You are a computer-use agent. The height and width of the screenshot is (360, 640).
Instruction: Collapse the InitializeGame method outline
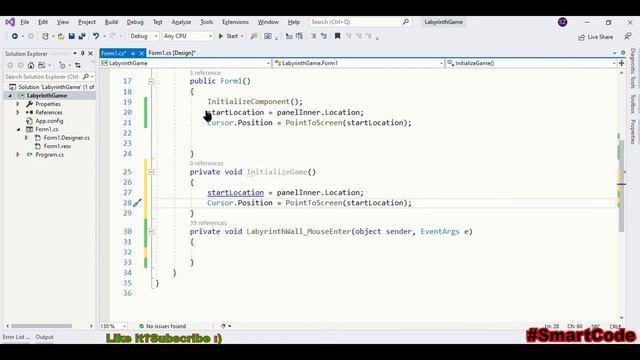151,172
